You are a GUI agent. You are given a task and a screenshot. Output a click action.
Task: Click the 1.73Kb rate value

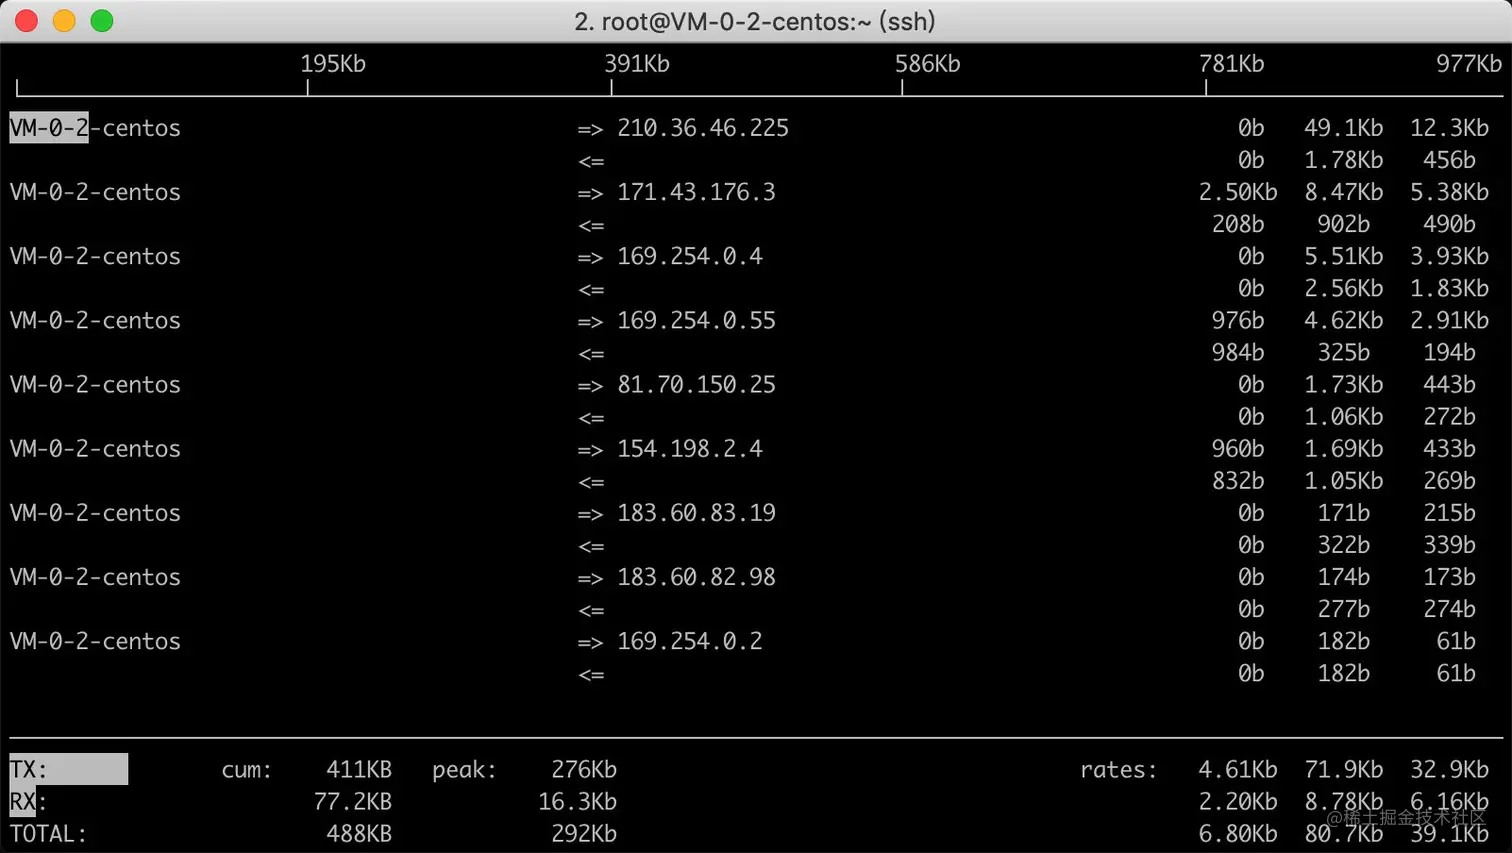(x=1344, y=384)
